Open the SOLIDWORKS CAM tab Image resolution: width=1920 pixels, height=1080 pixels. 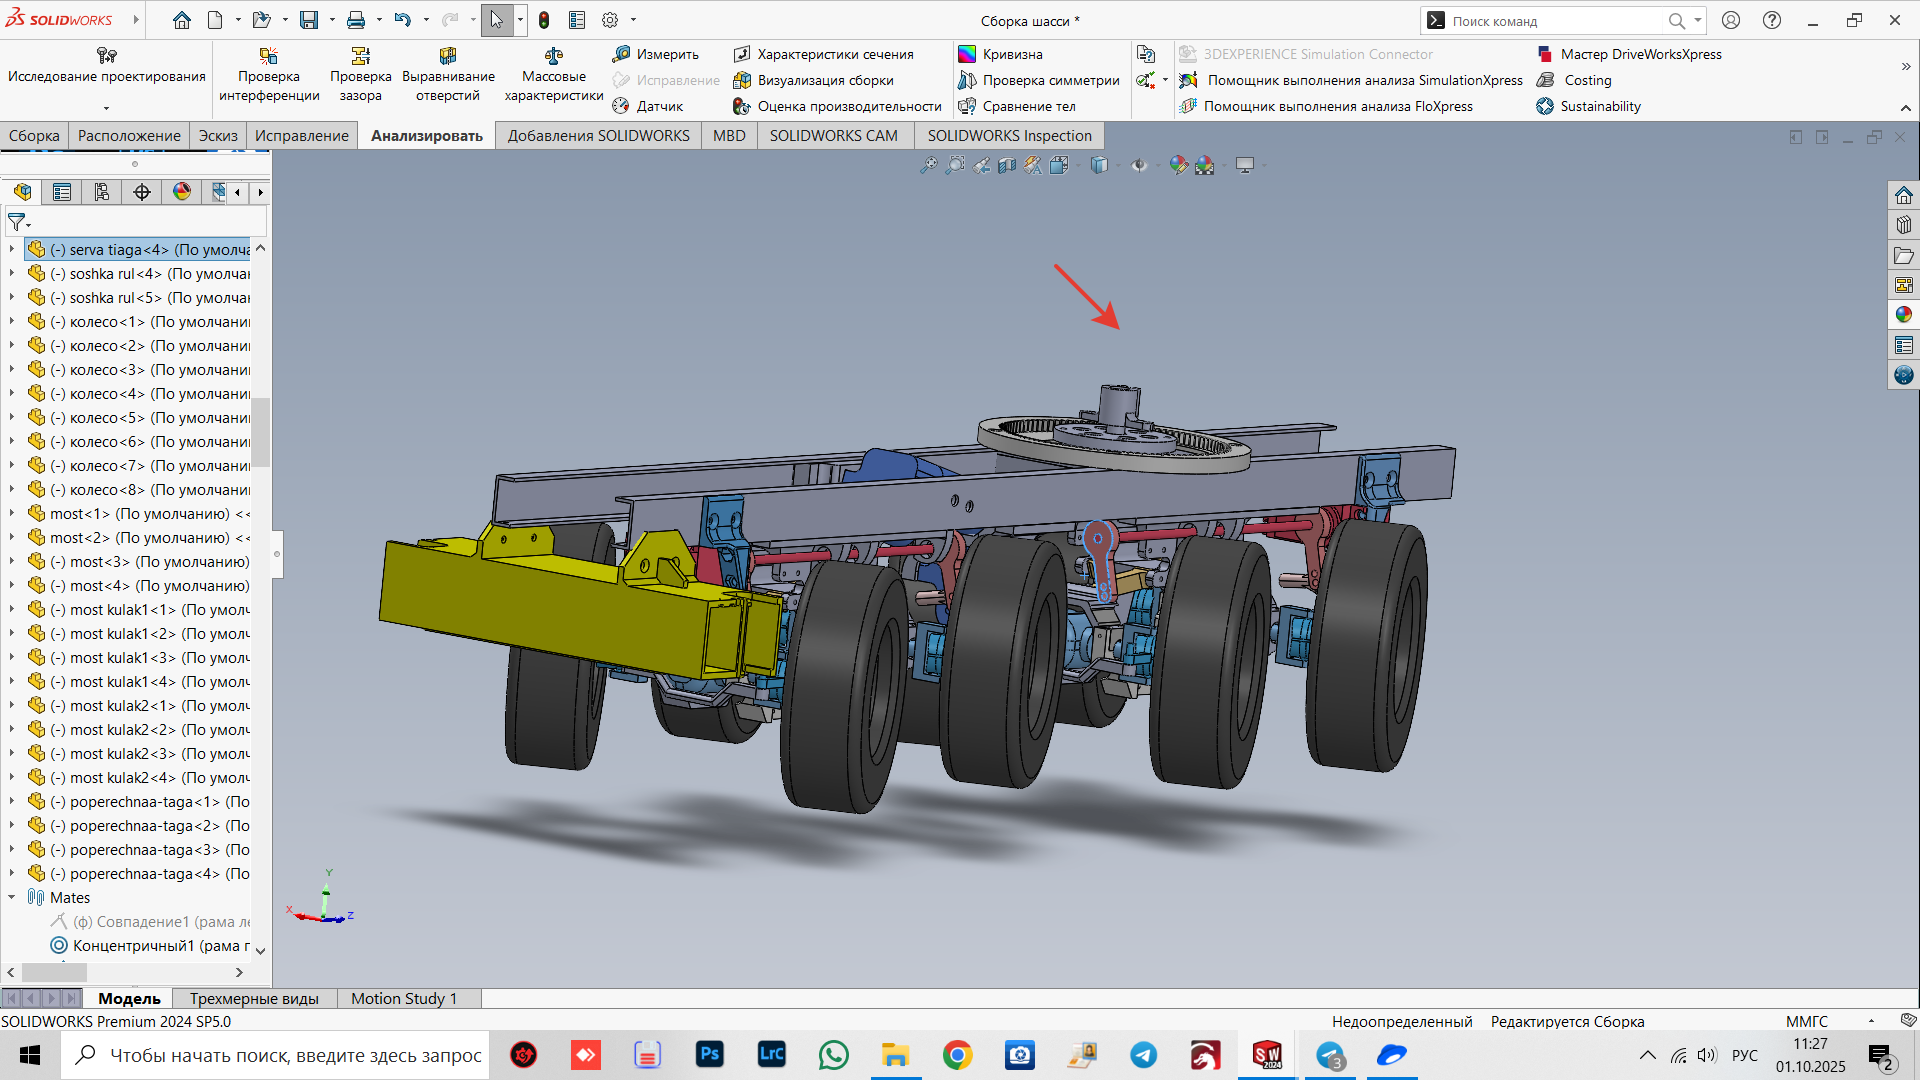pyautogui.click(x=833, y=136)
